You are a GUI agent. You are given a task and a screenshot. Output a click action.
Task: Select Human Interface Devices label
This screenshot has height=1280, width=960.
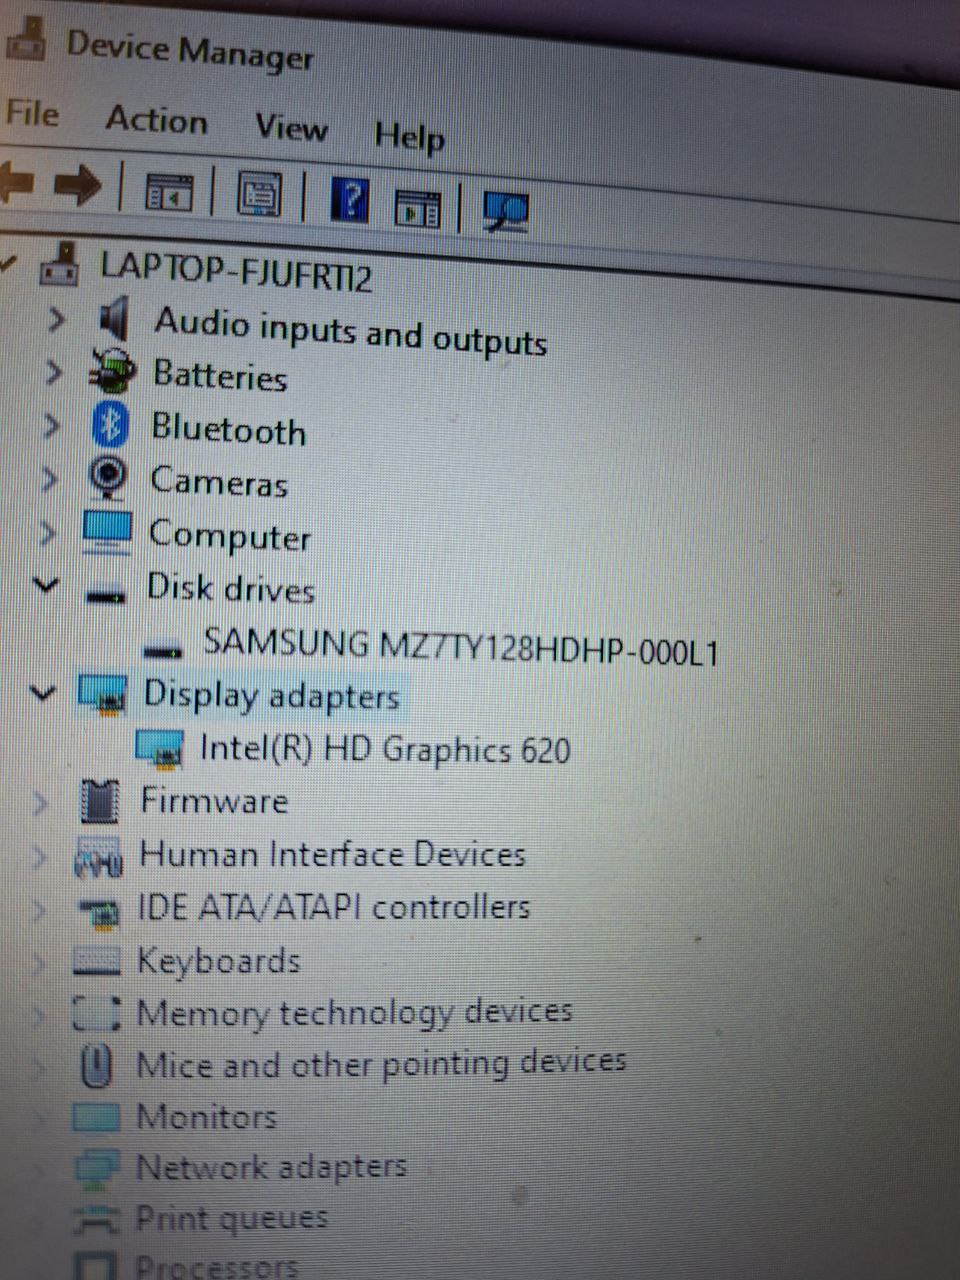tap(332, 855)
